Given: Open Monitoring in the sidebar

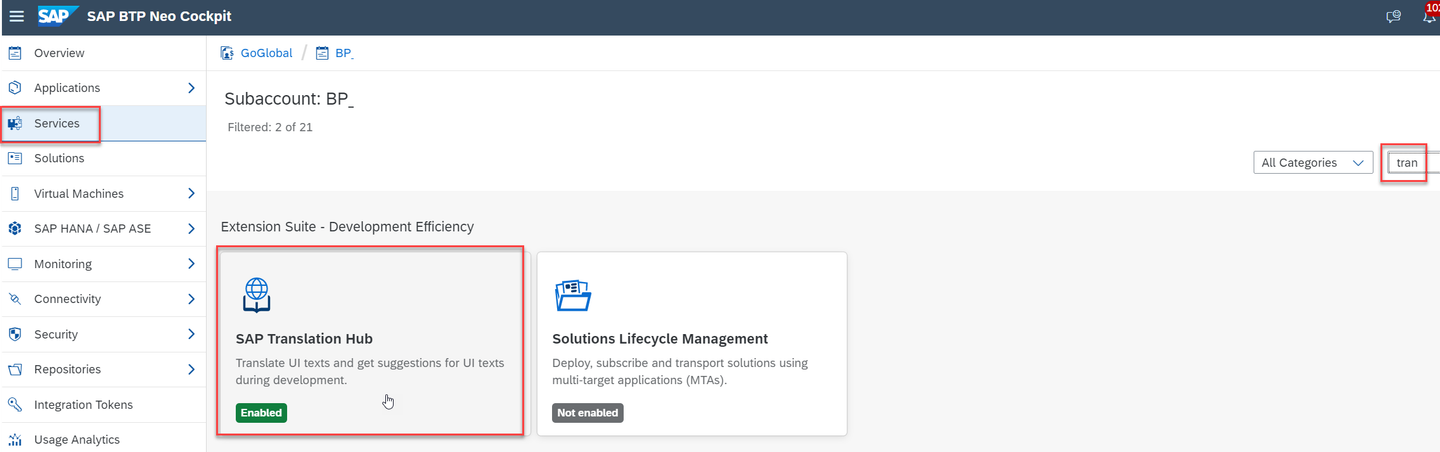Looking at the screenshot, I should click(63, 264).
